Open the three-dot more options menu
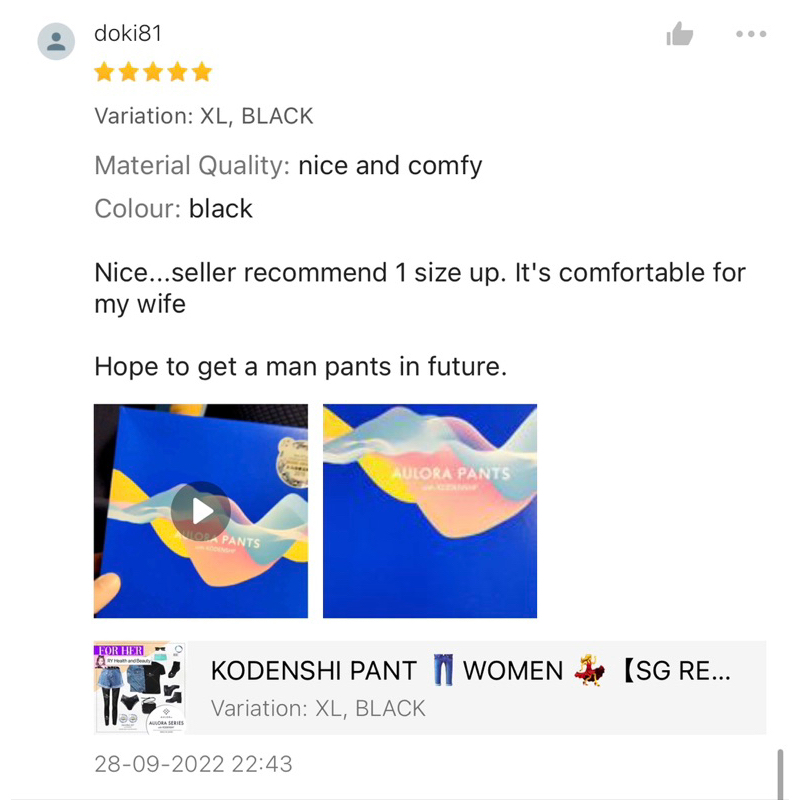Image resolution: width=800 pixels, height=800 pixels. [x=751, y=34]
